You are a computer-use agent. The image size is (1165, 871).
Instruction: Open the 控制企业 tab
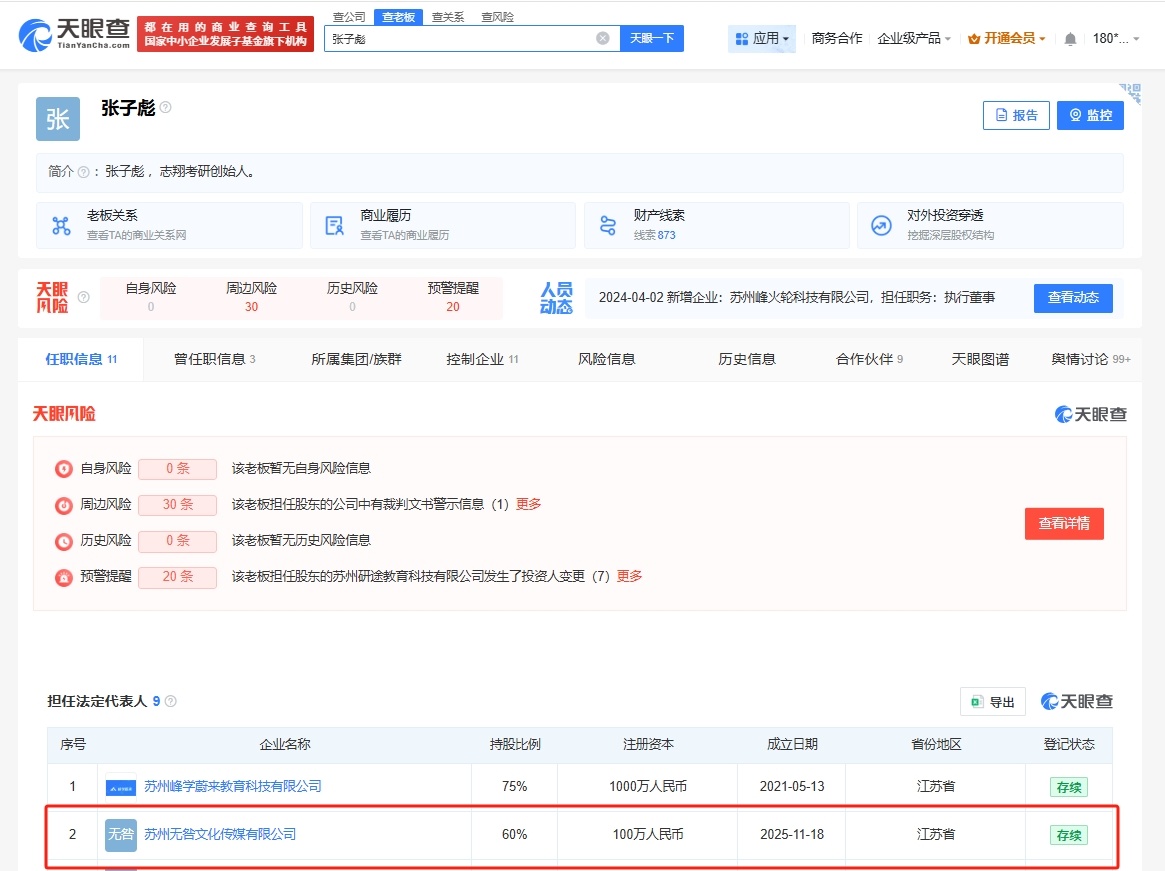[482, 359]
